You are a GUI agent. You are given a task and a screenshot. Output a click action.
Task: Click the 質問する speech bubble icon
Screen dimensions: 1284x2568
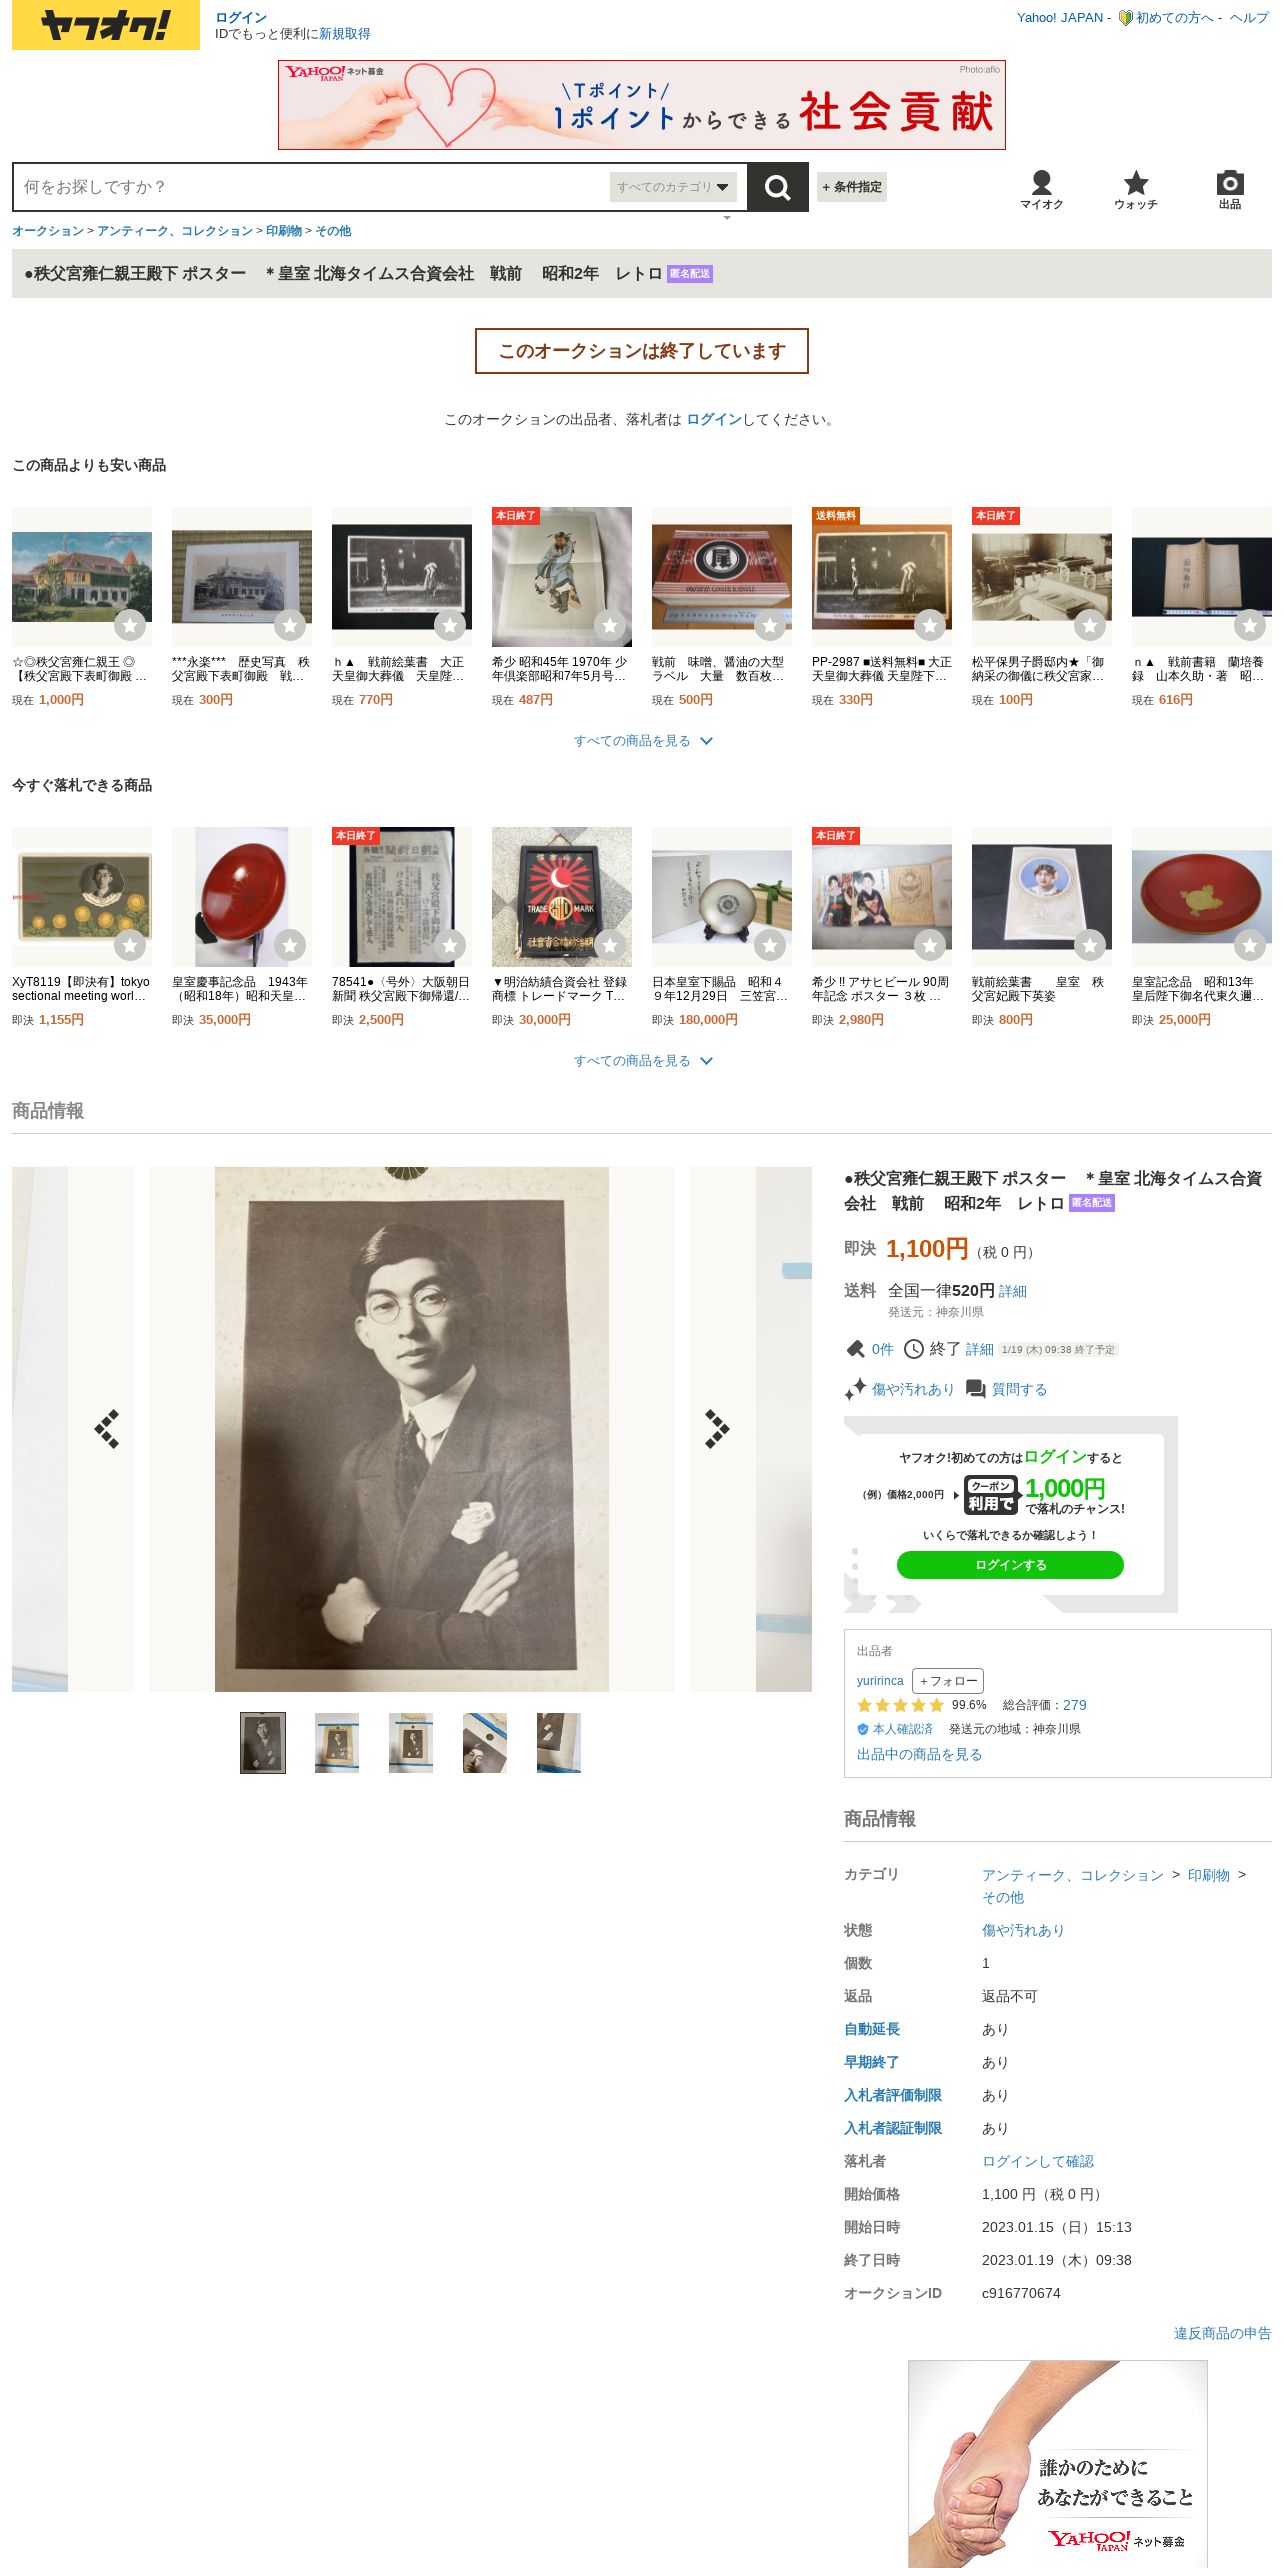[976, 1389]
